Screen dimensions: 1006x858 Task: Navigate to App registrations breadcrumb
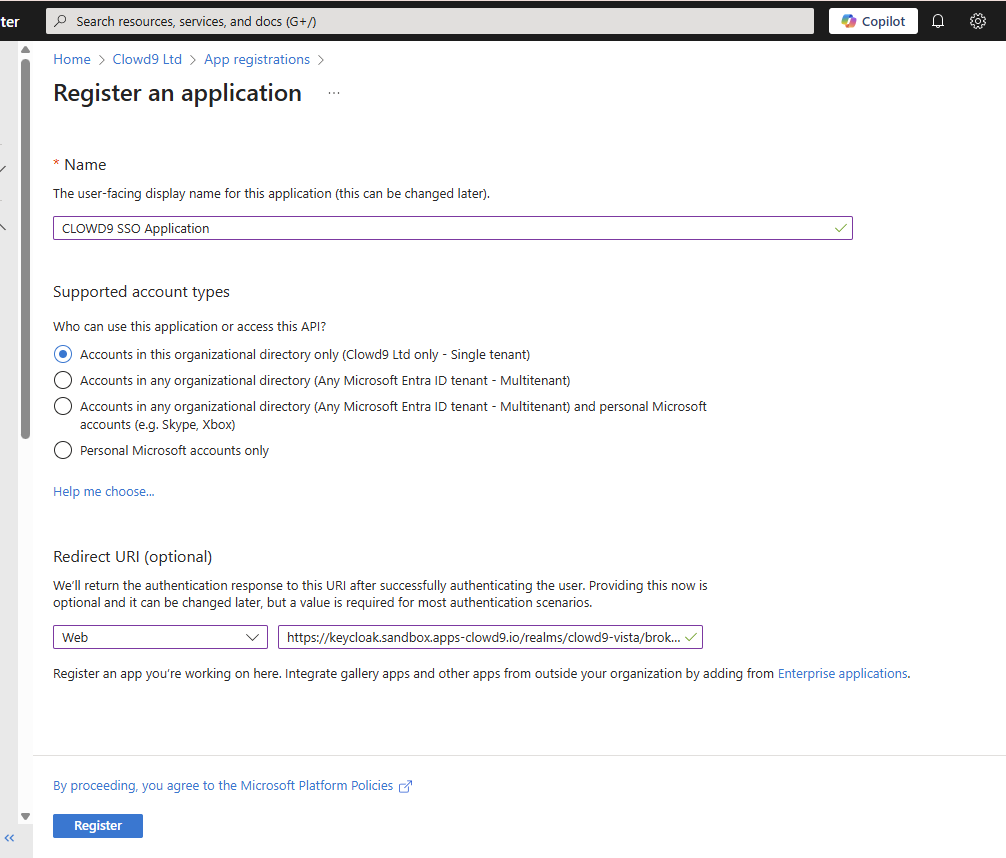[x=257, y=60]
